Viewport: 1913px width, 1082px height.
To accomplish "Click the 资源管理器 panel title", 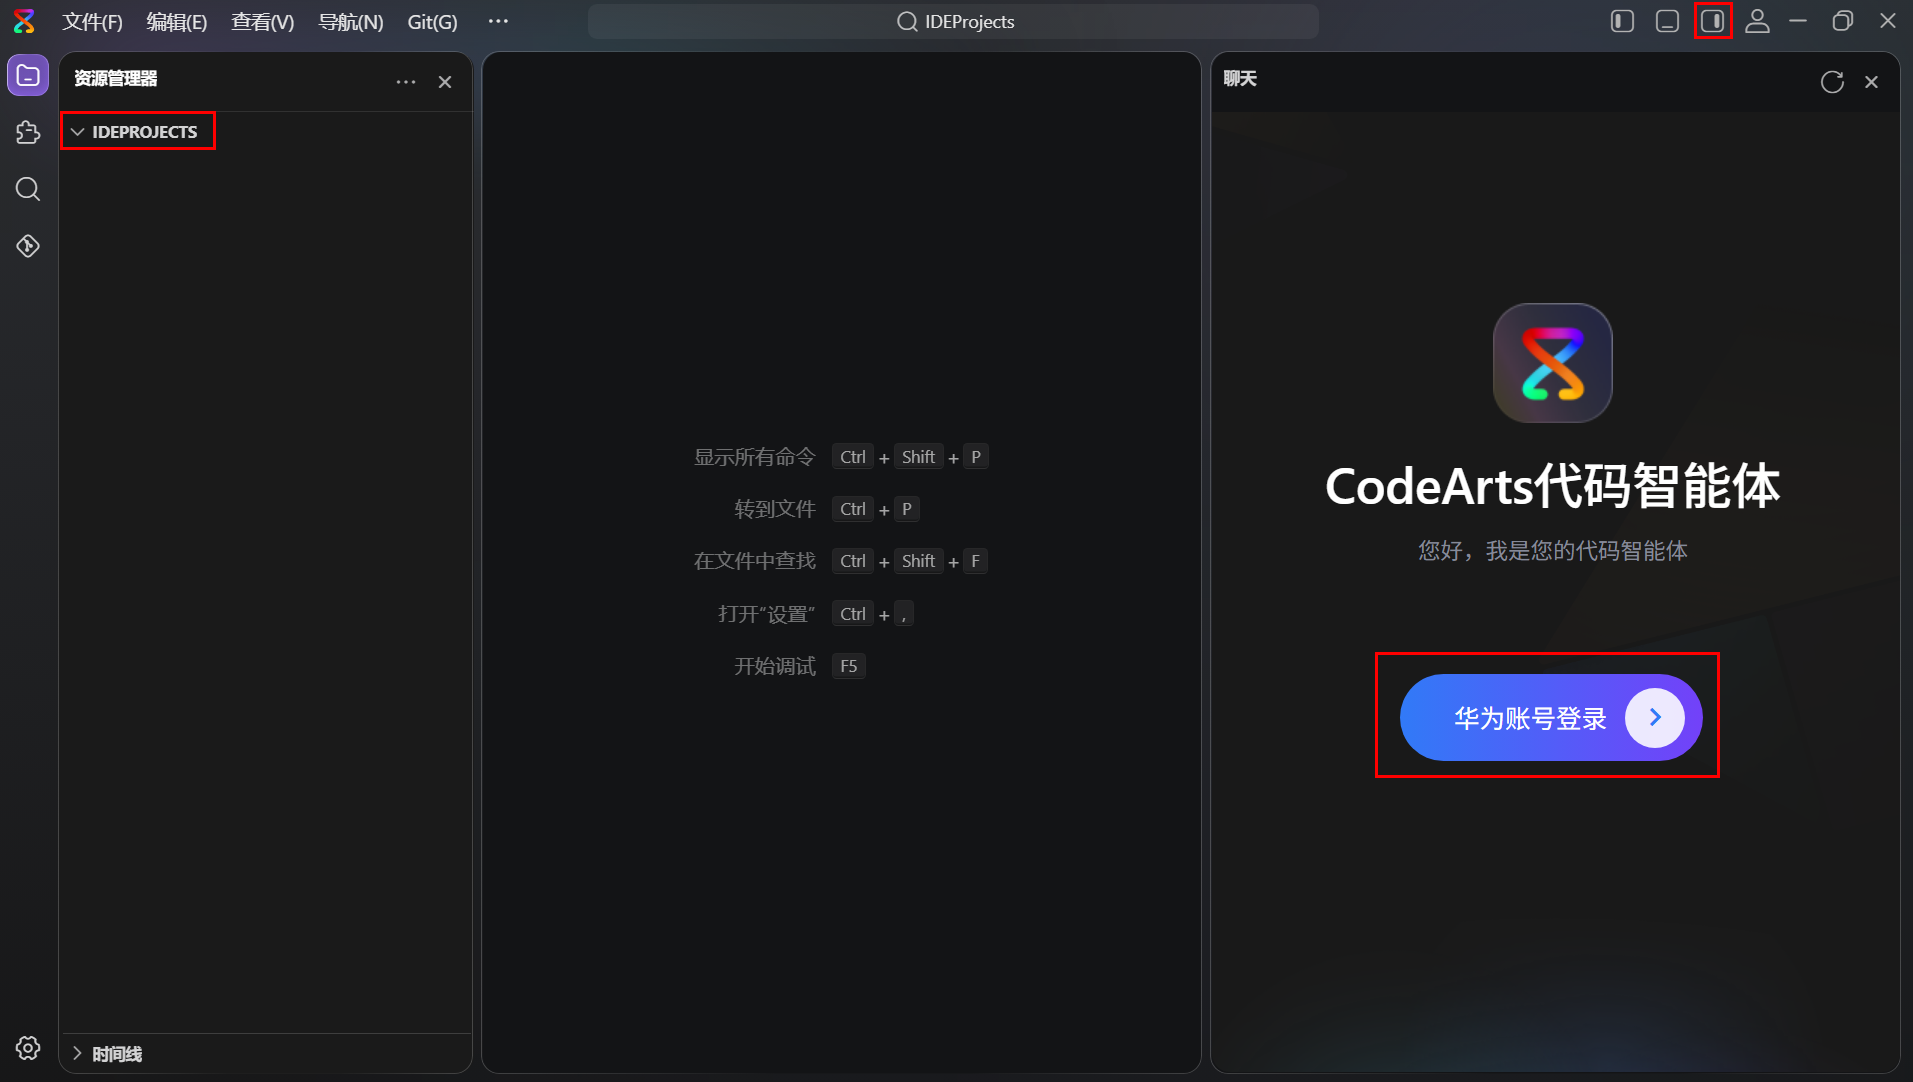I will point(116,78).
